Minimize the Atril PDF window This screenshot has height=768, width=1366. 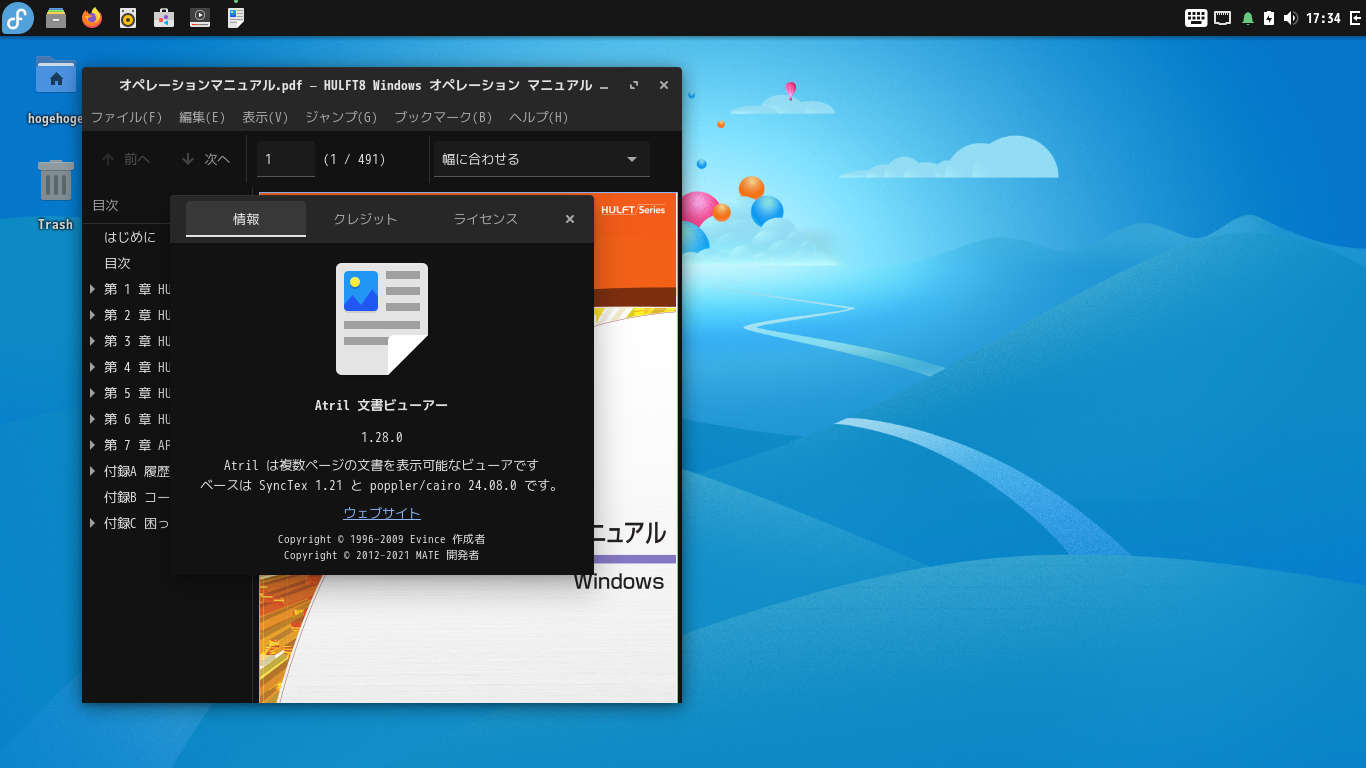(x=604, y=86)
